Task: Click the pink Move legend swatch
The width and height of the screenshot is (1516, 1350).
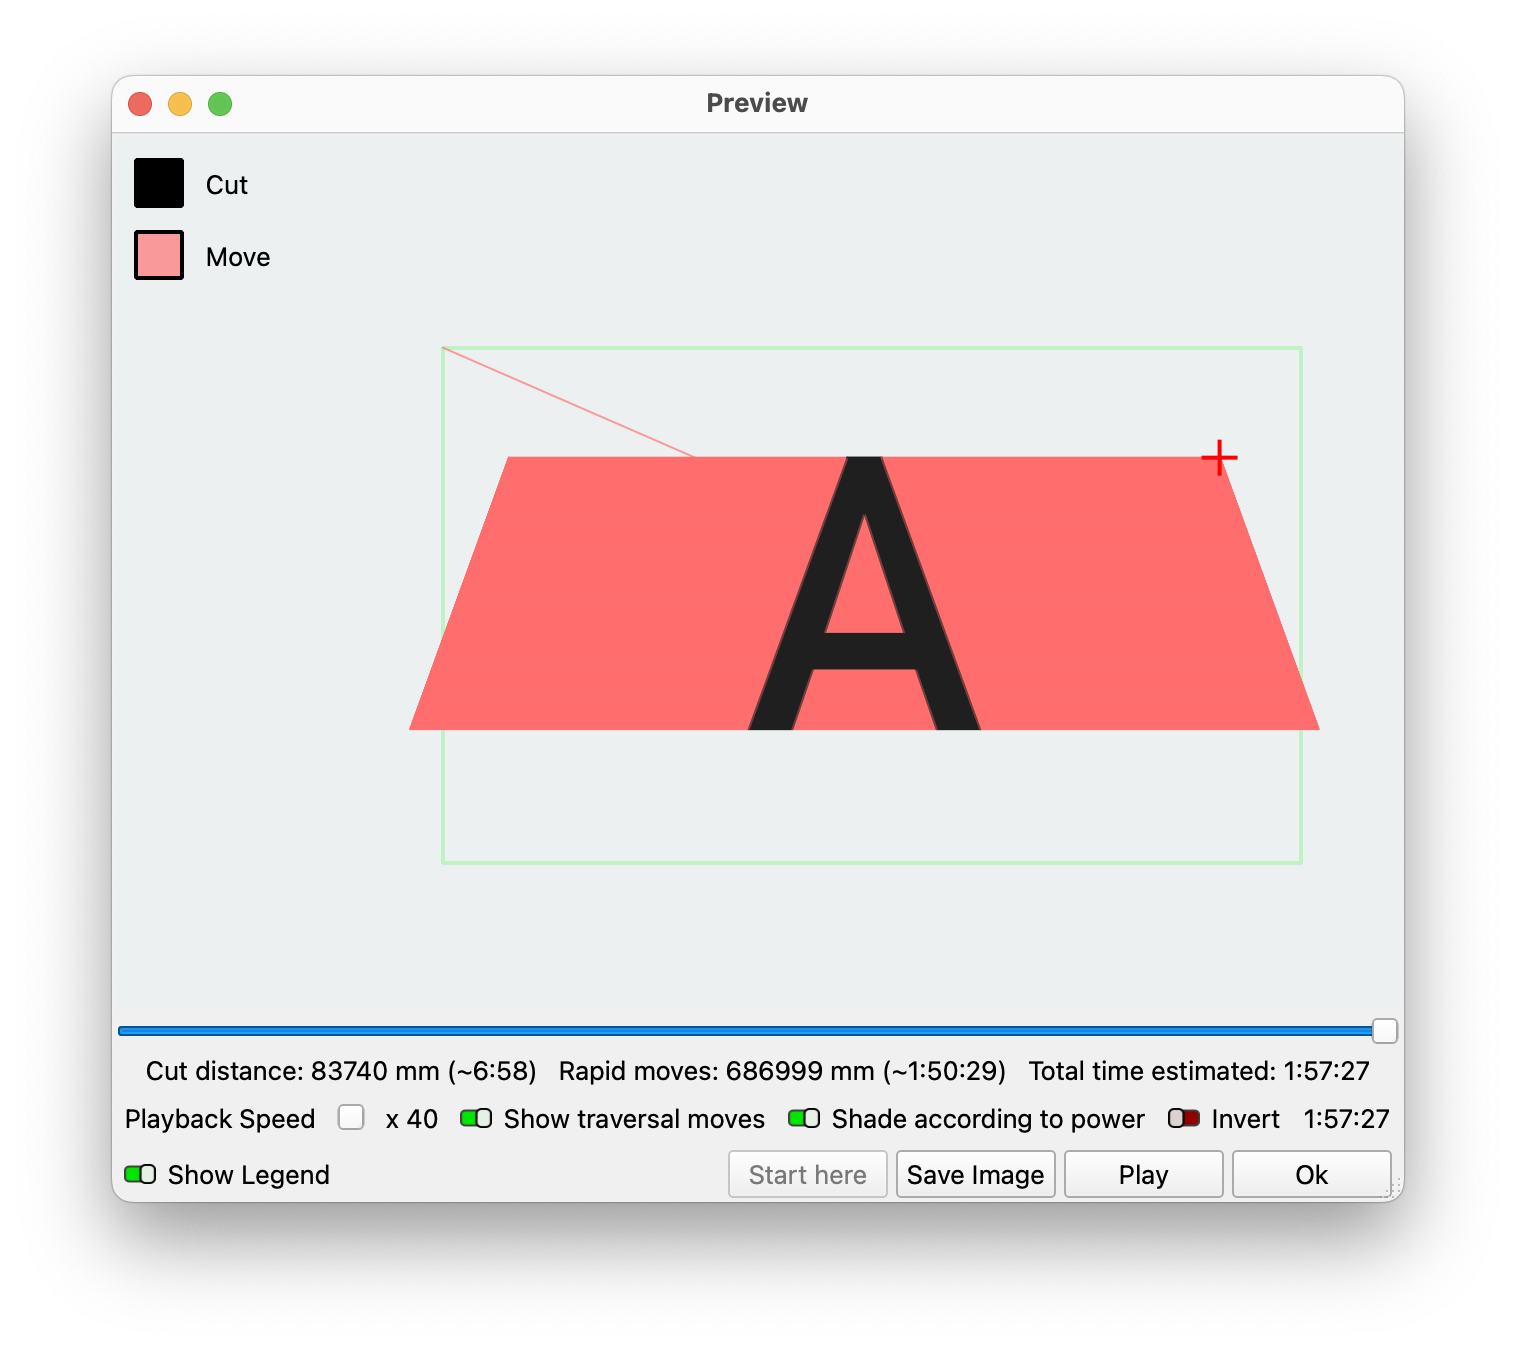Action: [159, 256]
